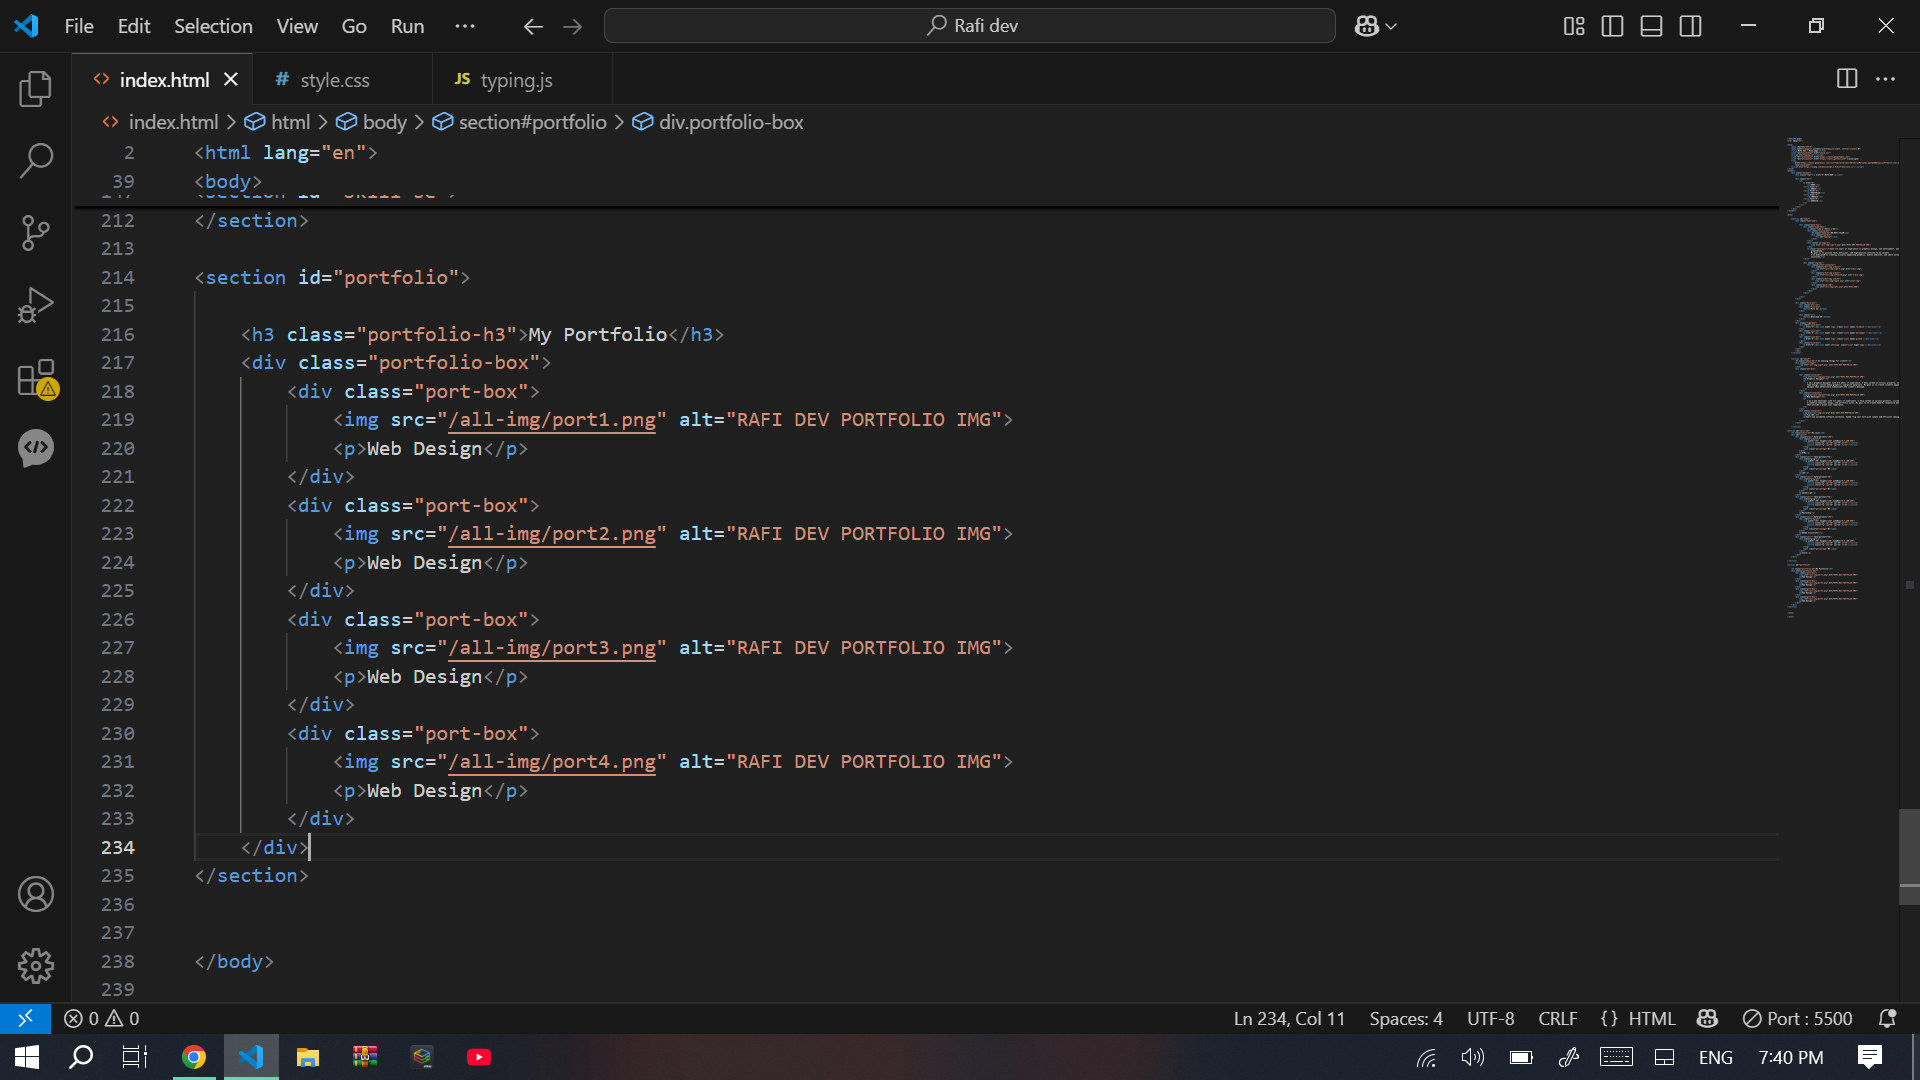Follow the /all-img/port4.png link
Screen dimensions: 1920x1080
pos(552,762)
